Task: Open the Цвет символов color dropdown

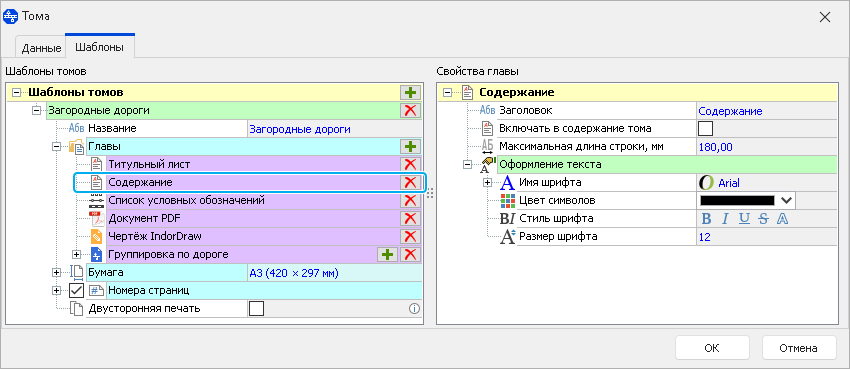Action: coord(787,200)
